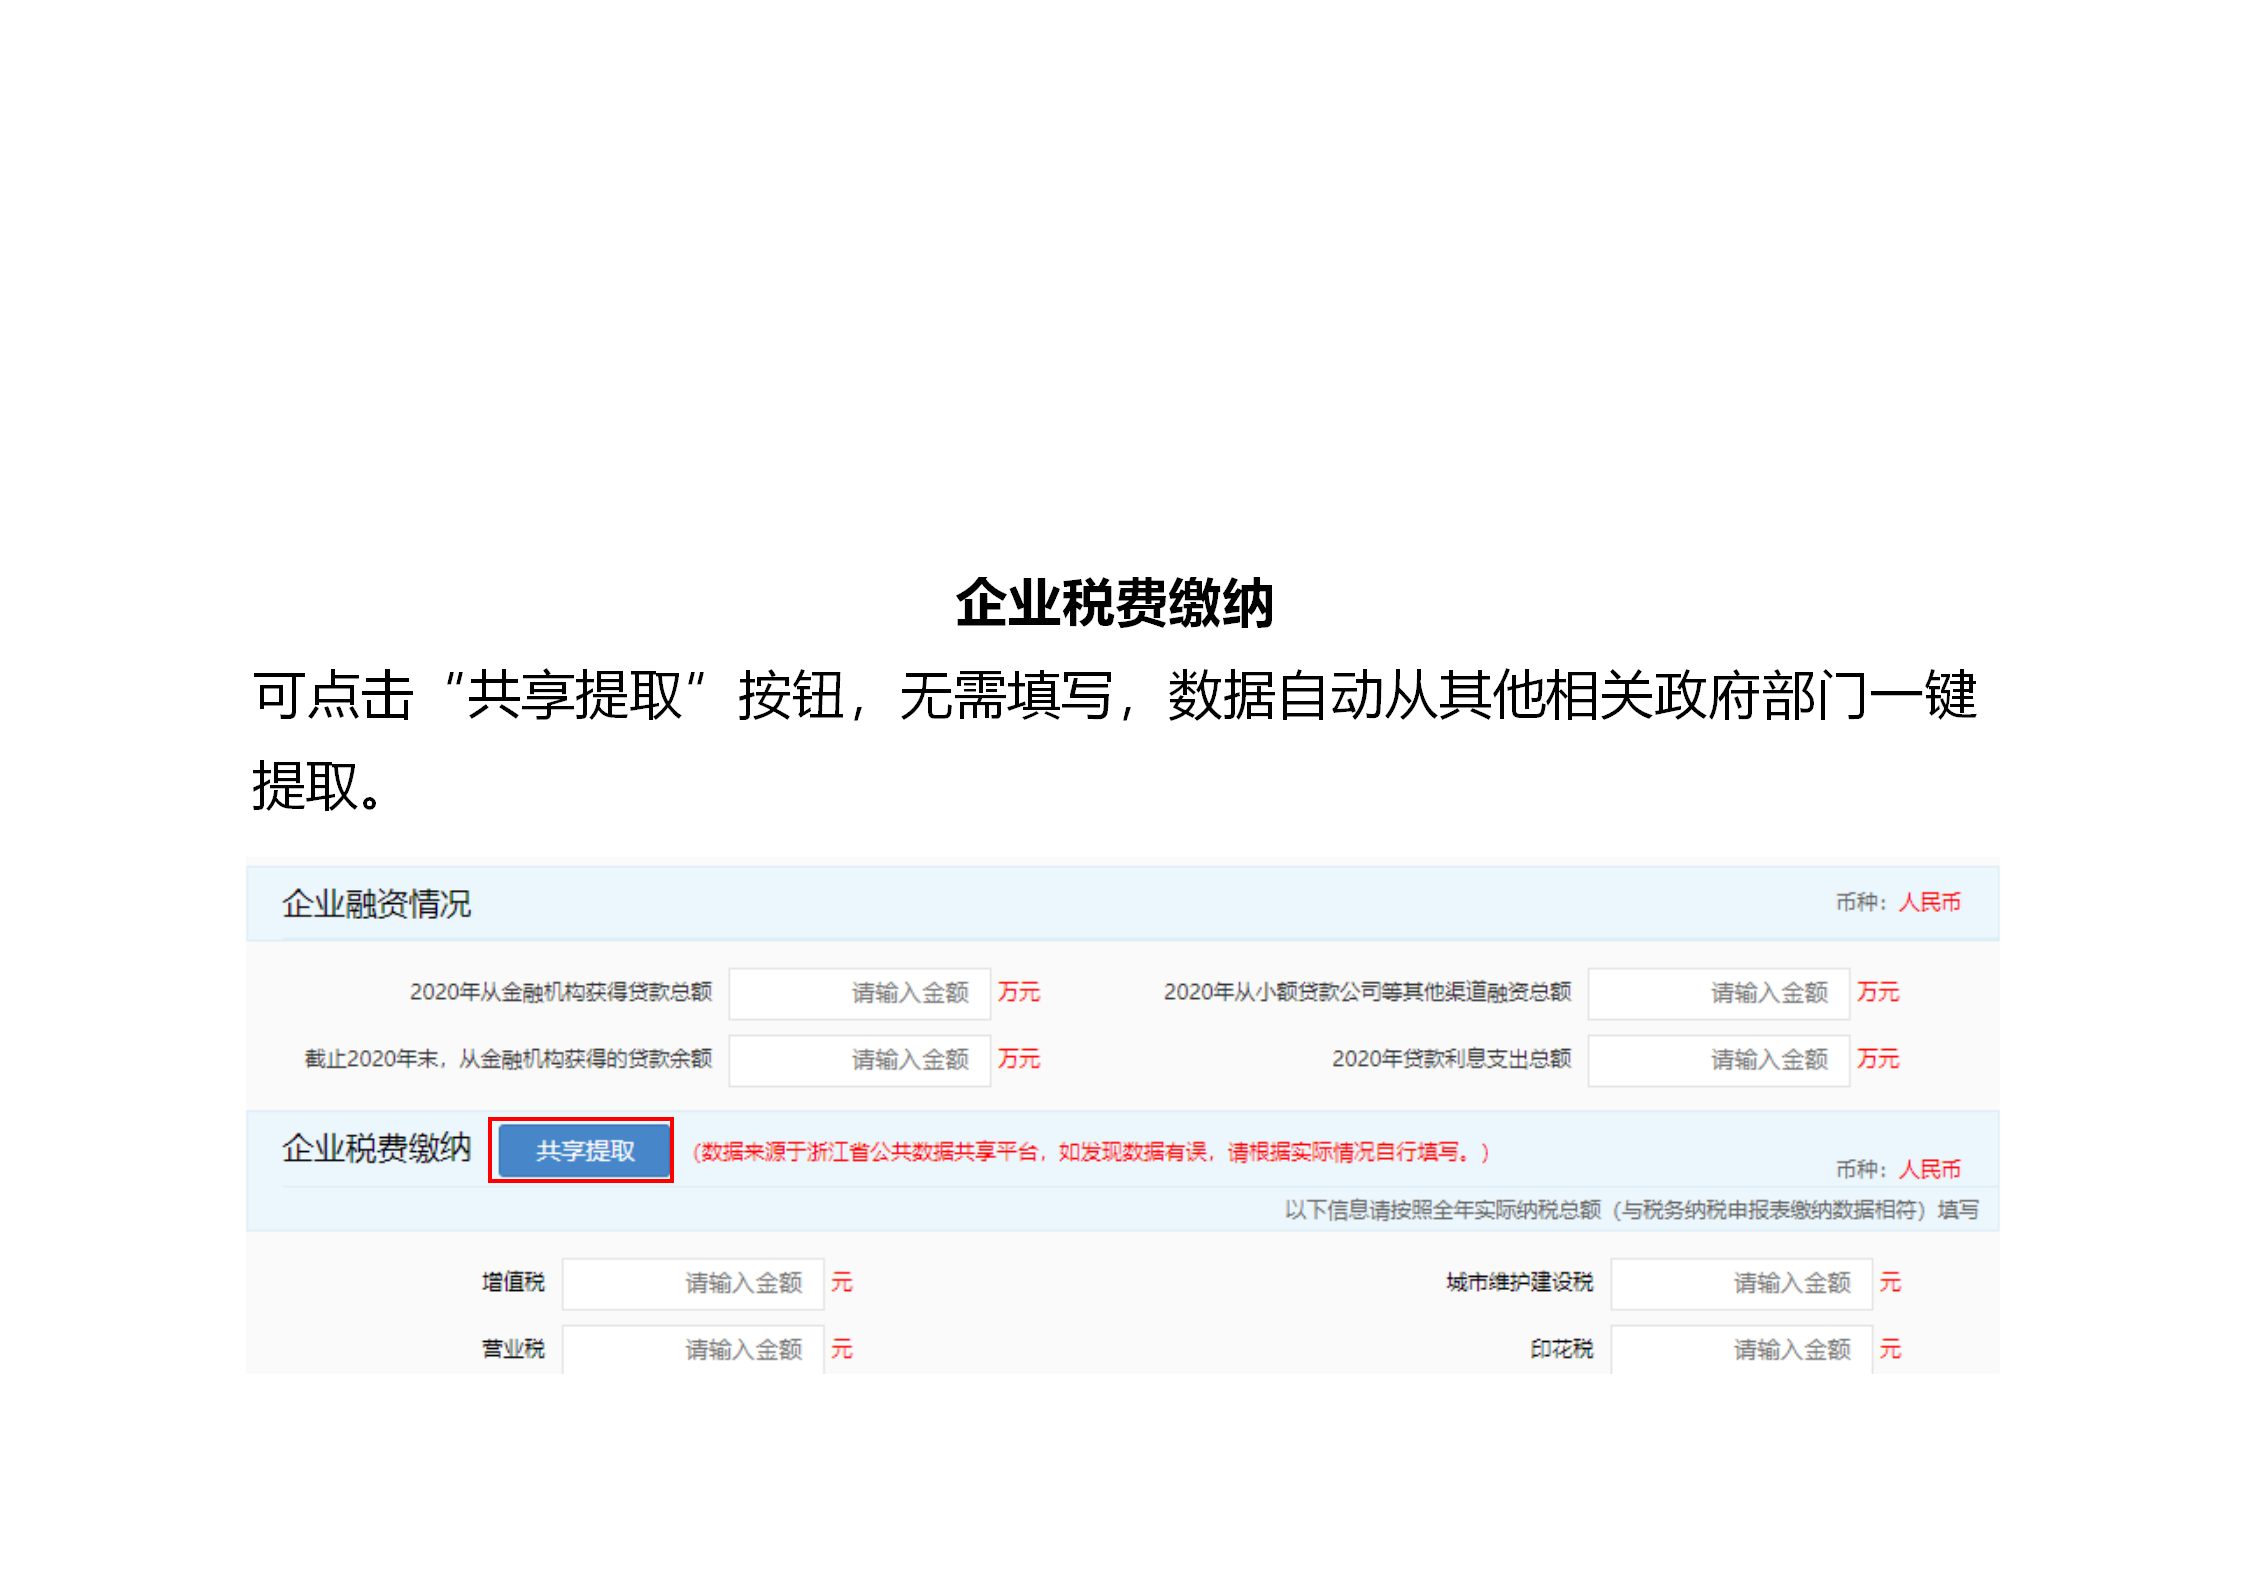This screenshot has width=2245, height=1587.
Task: Click the 增值税 amount input field
Action: click(693, 1283)
